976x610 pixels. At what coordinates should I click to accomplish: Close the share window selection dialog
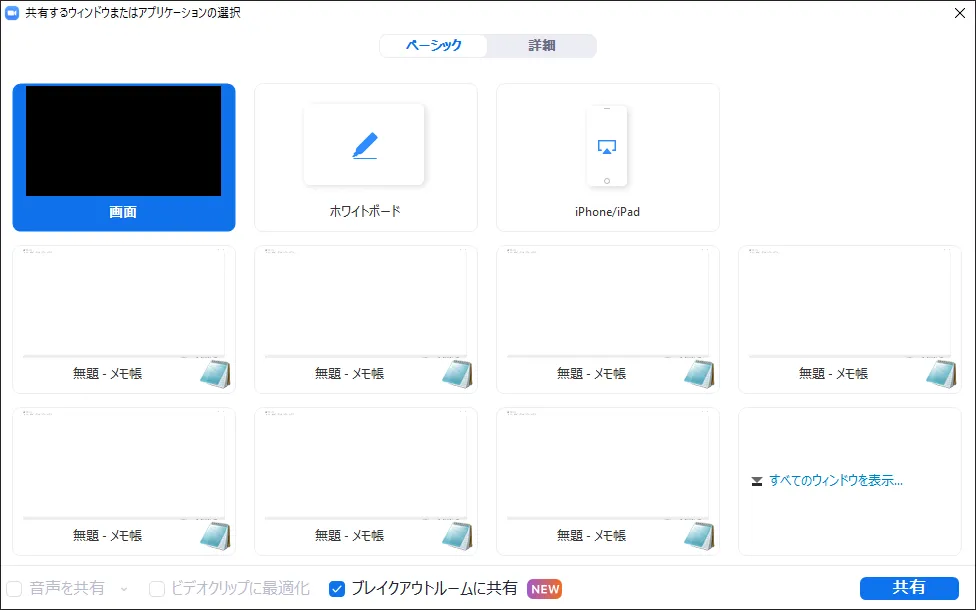point(959,13)
